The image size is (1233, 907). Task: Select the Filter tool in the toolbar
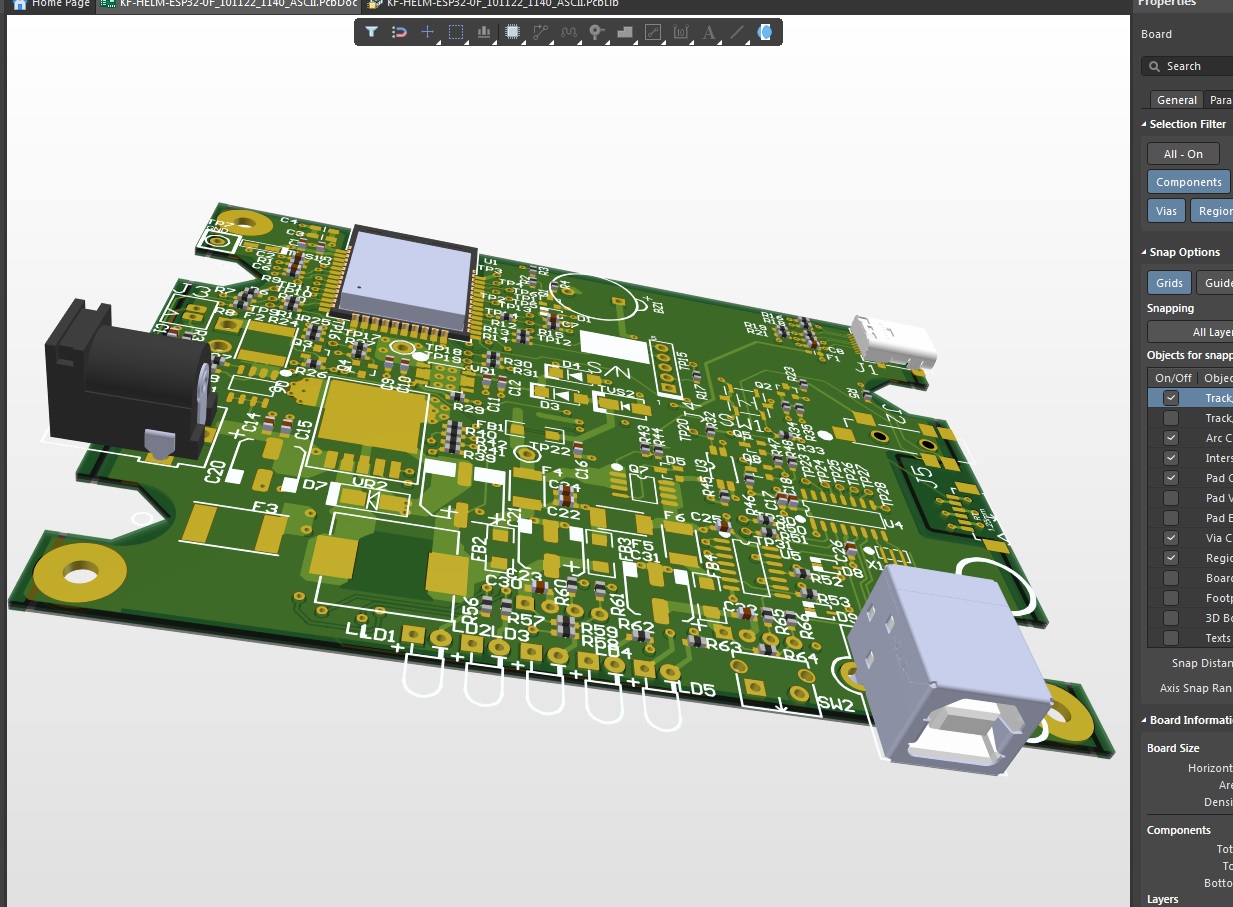372,32
